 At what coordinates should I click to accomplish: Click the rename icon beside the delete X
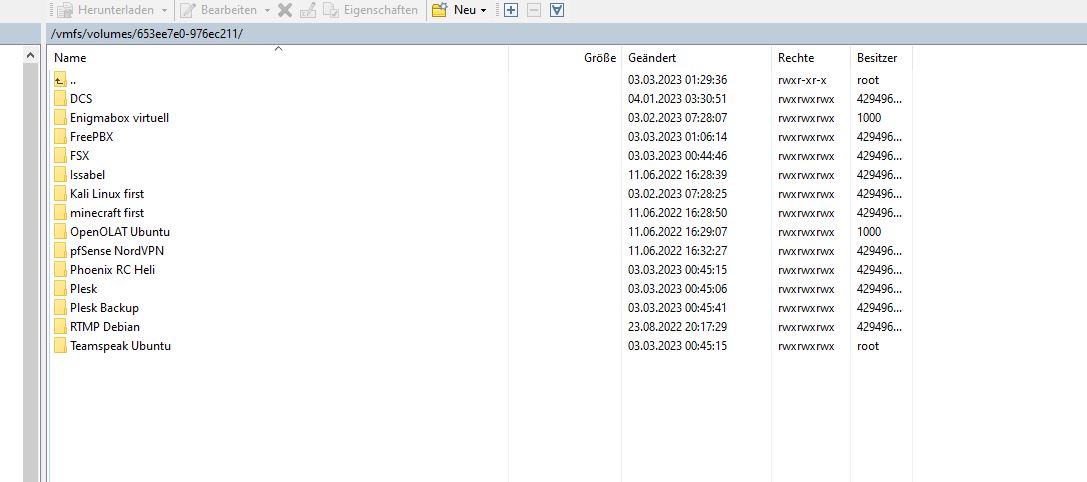click(308, 10)
